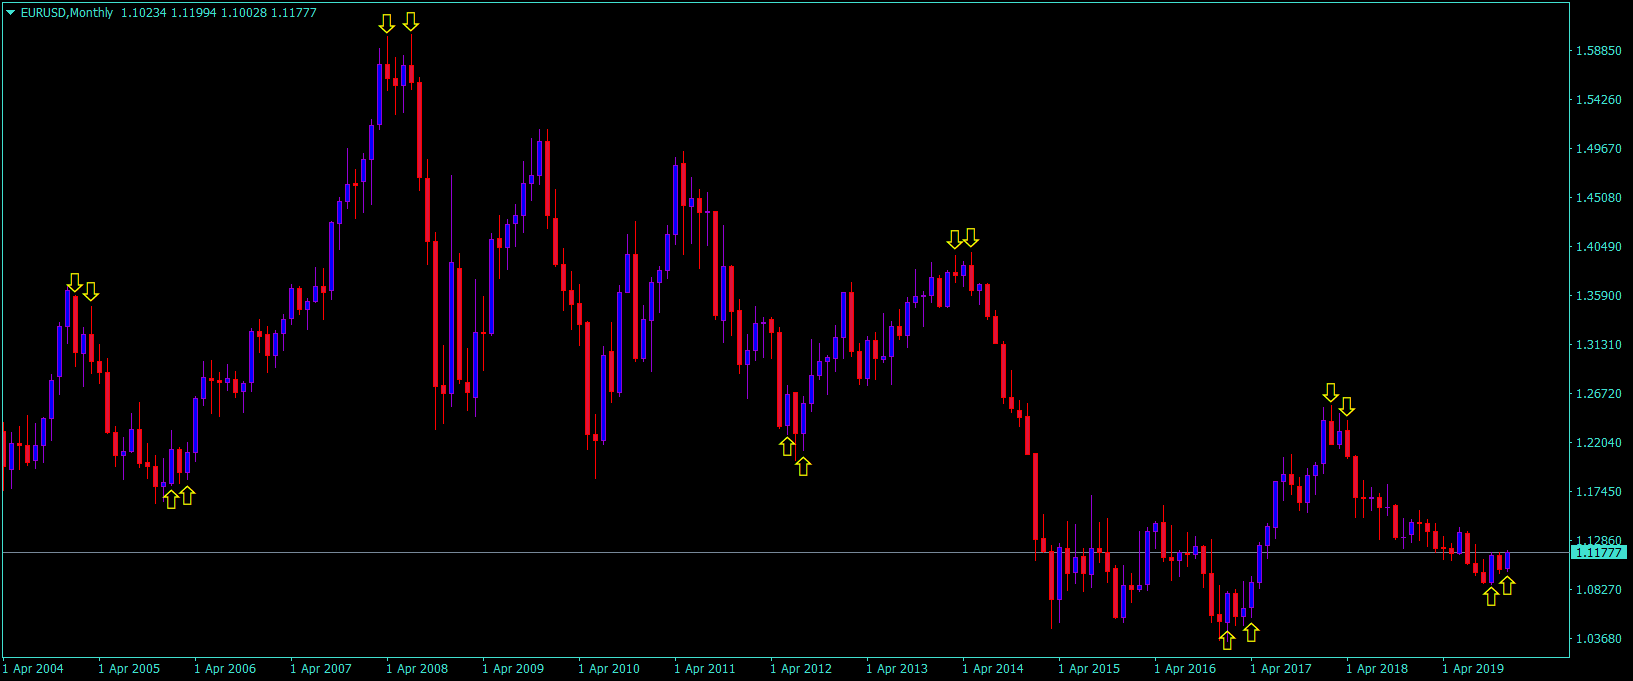Click the 1 Apr 2012 date label

point(801,669)
